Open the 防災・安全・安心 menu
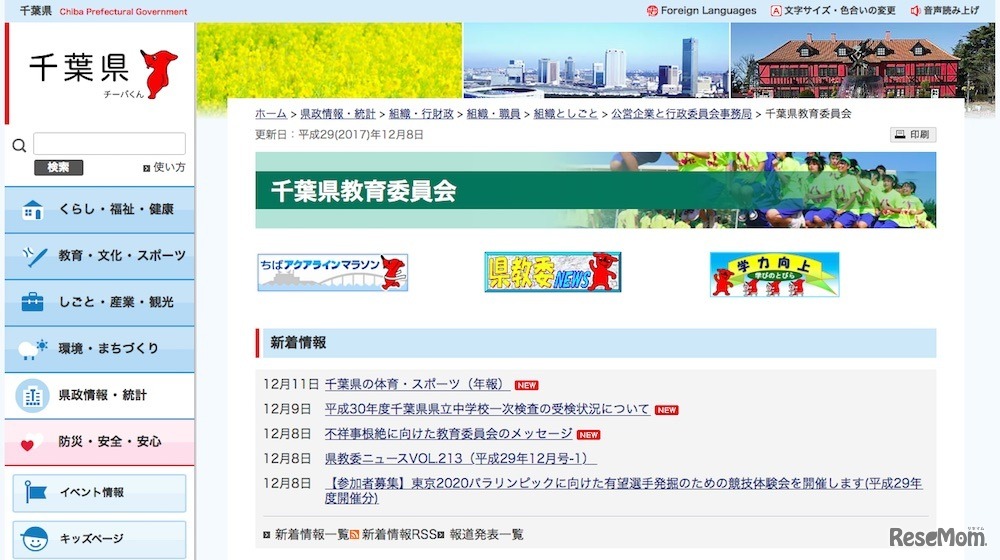 pos(99,442)
